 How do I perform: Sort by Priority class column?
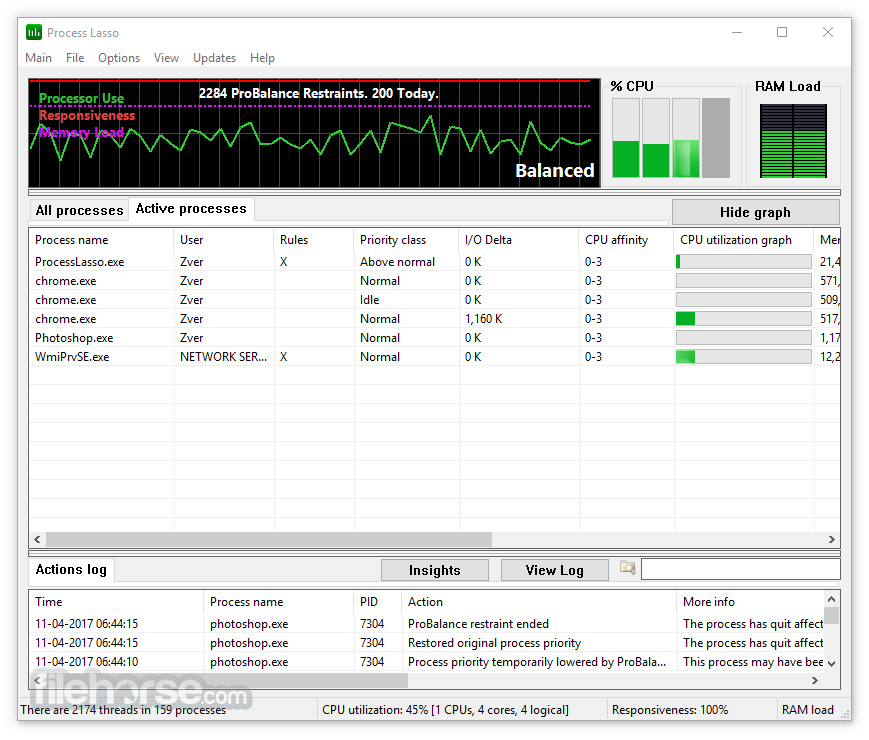[406, 240]
